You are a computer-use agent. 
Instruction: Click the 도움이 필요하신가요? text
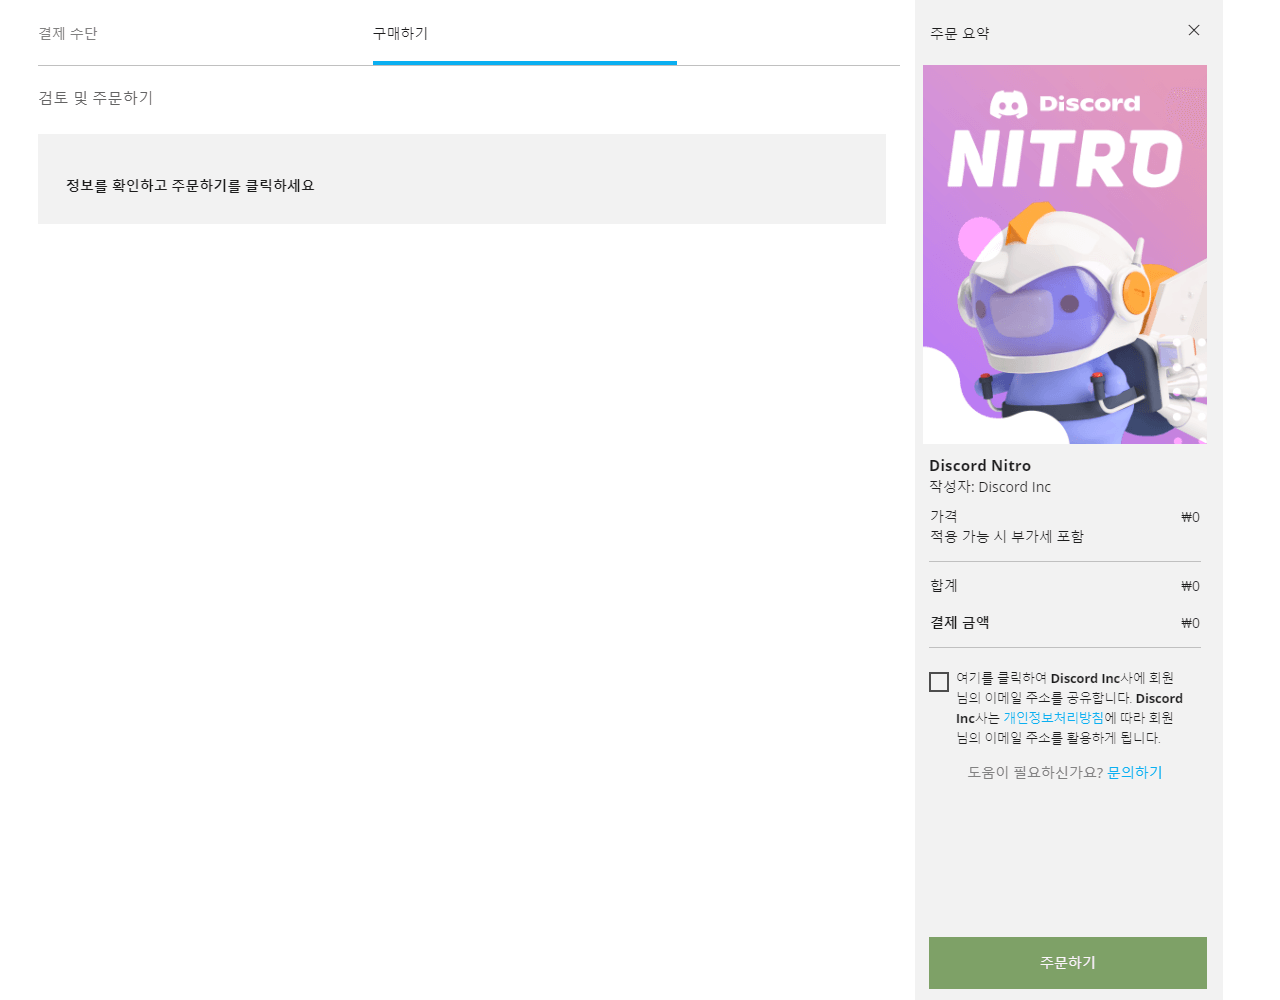coord(1035,772)
